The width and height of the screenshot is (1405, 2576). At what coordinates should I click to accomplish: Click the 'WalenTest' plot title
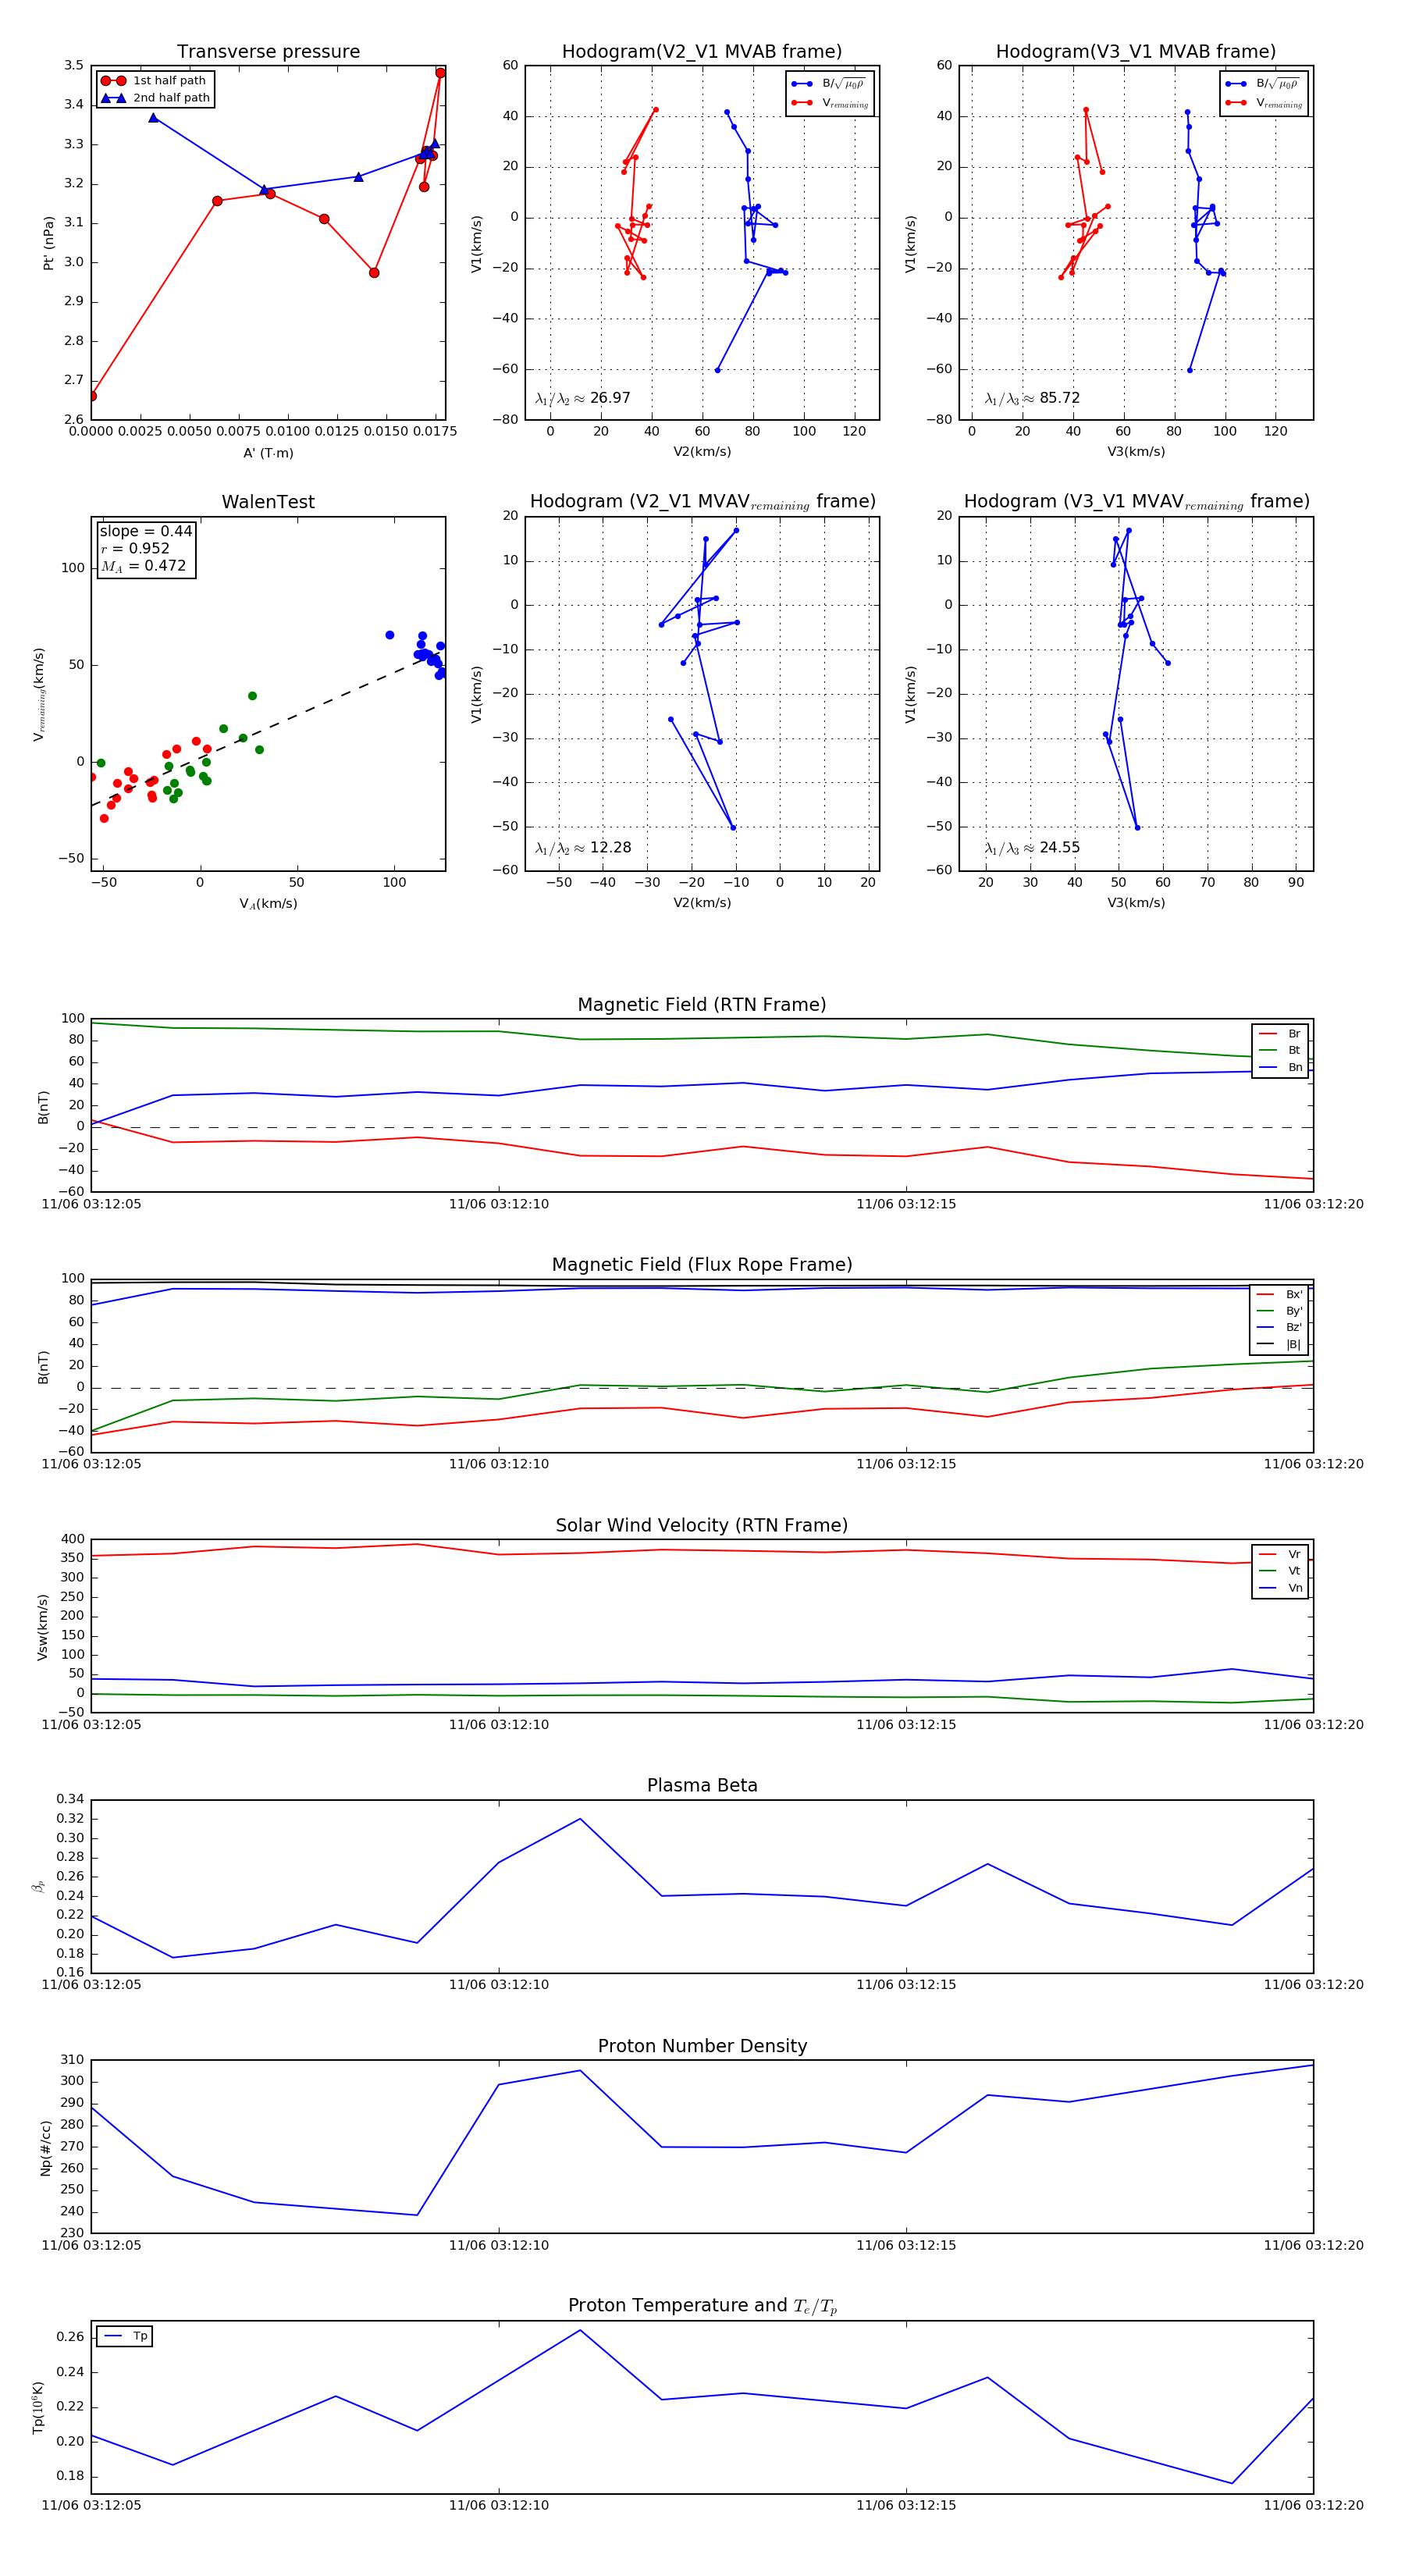pos(268,502)
